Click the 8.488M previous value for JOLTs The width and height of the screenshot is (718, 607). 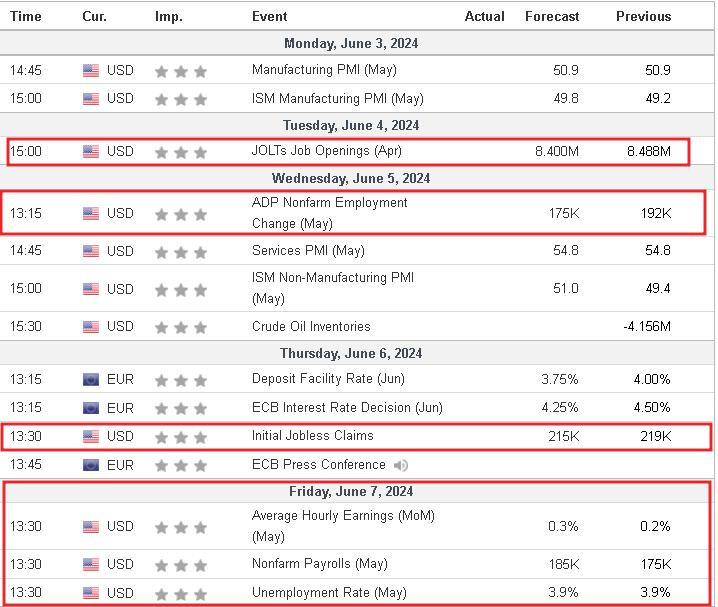click(649, 152)
